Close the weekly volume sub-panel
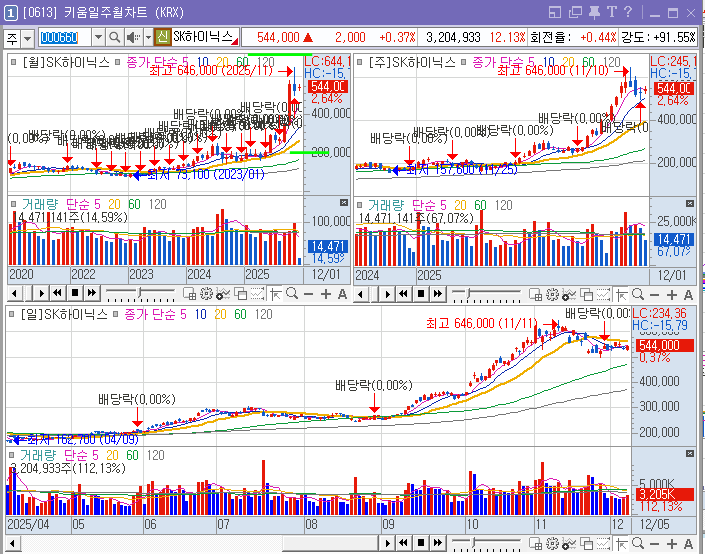Viewport: 705px width, 554px height. pos(690,204)
